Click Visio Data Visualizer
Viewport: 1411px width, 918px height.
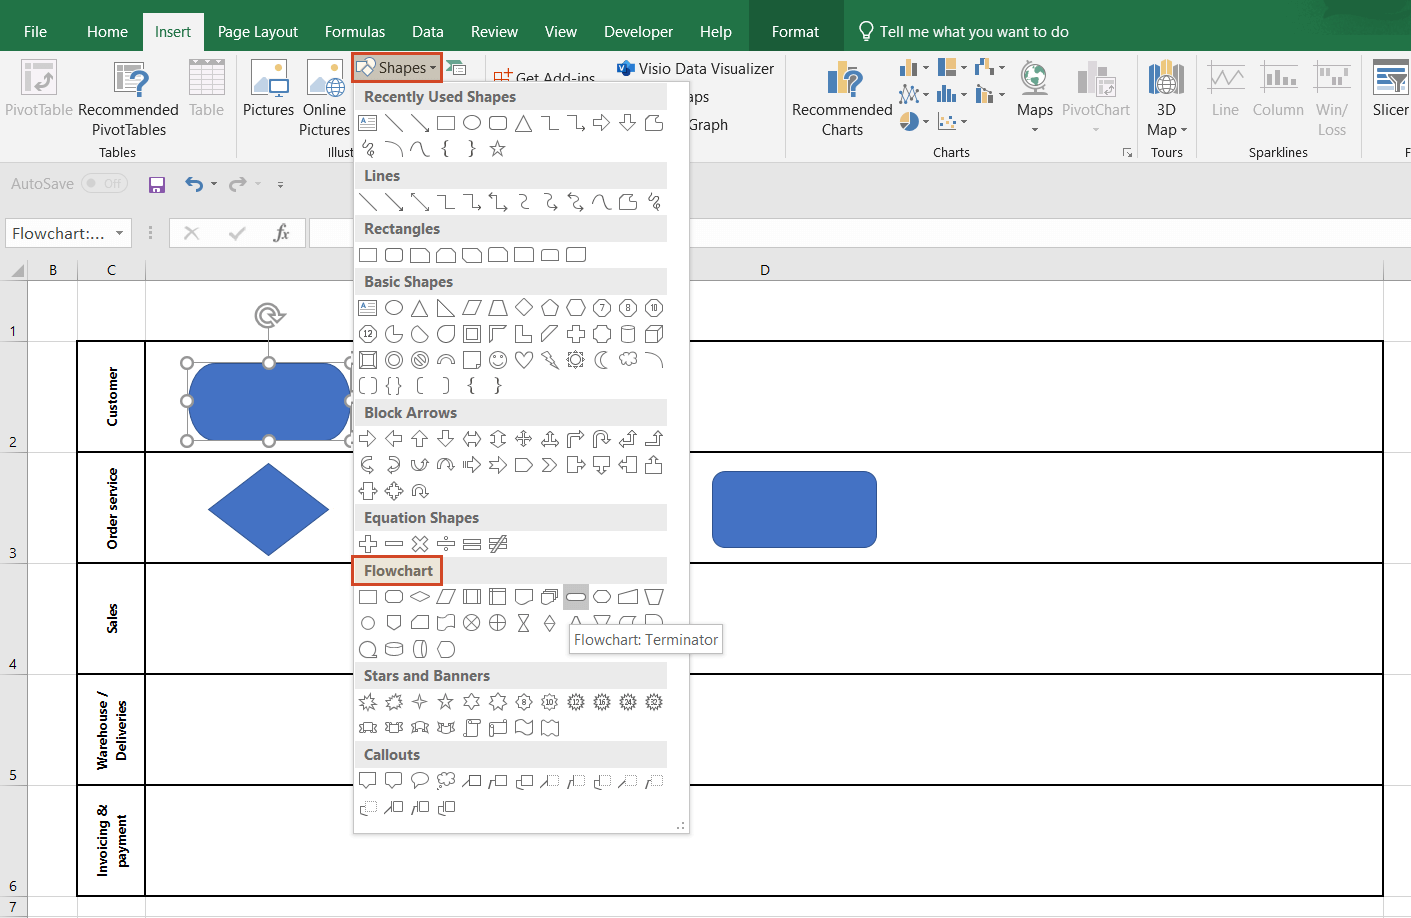pos(695,68)
